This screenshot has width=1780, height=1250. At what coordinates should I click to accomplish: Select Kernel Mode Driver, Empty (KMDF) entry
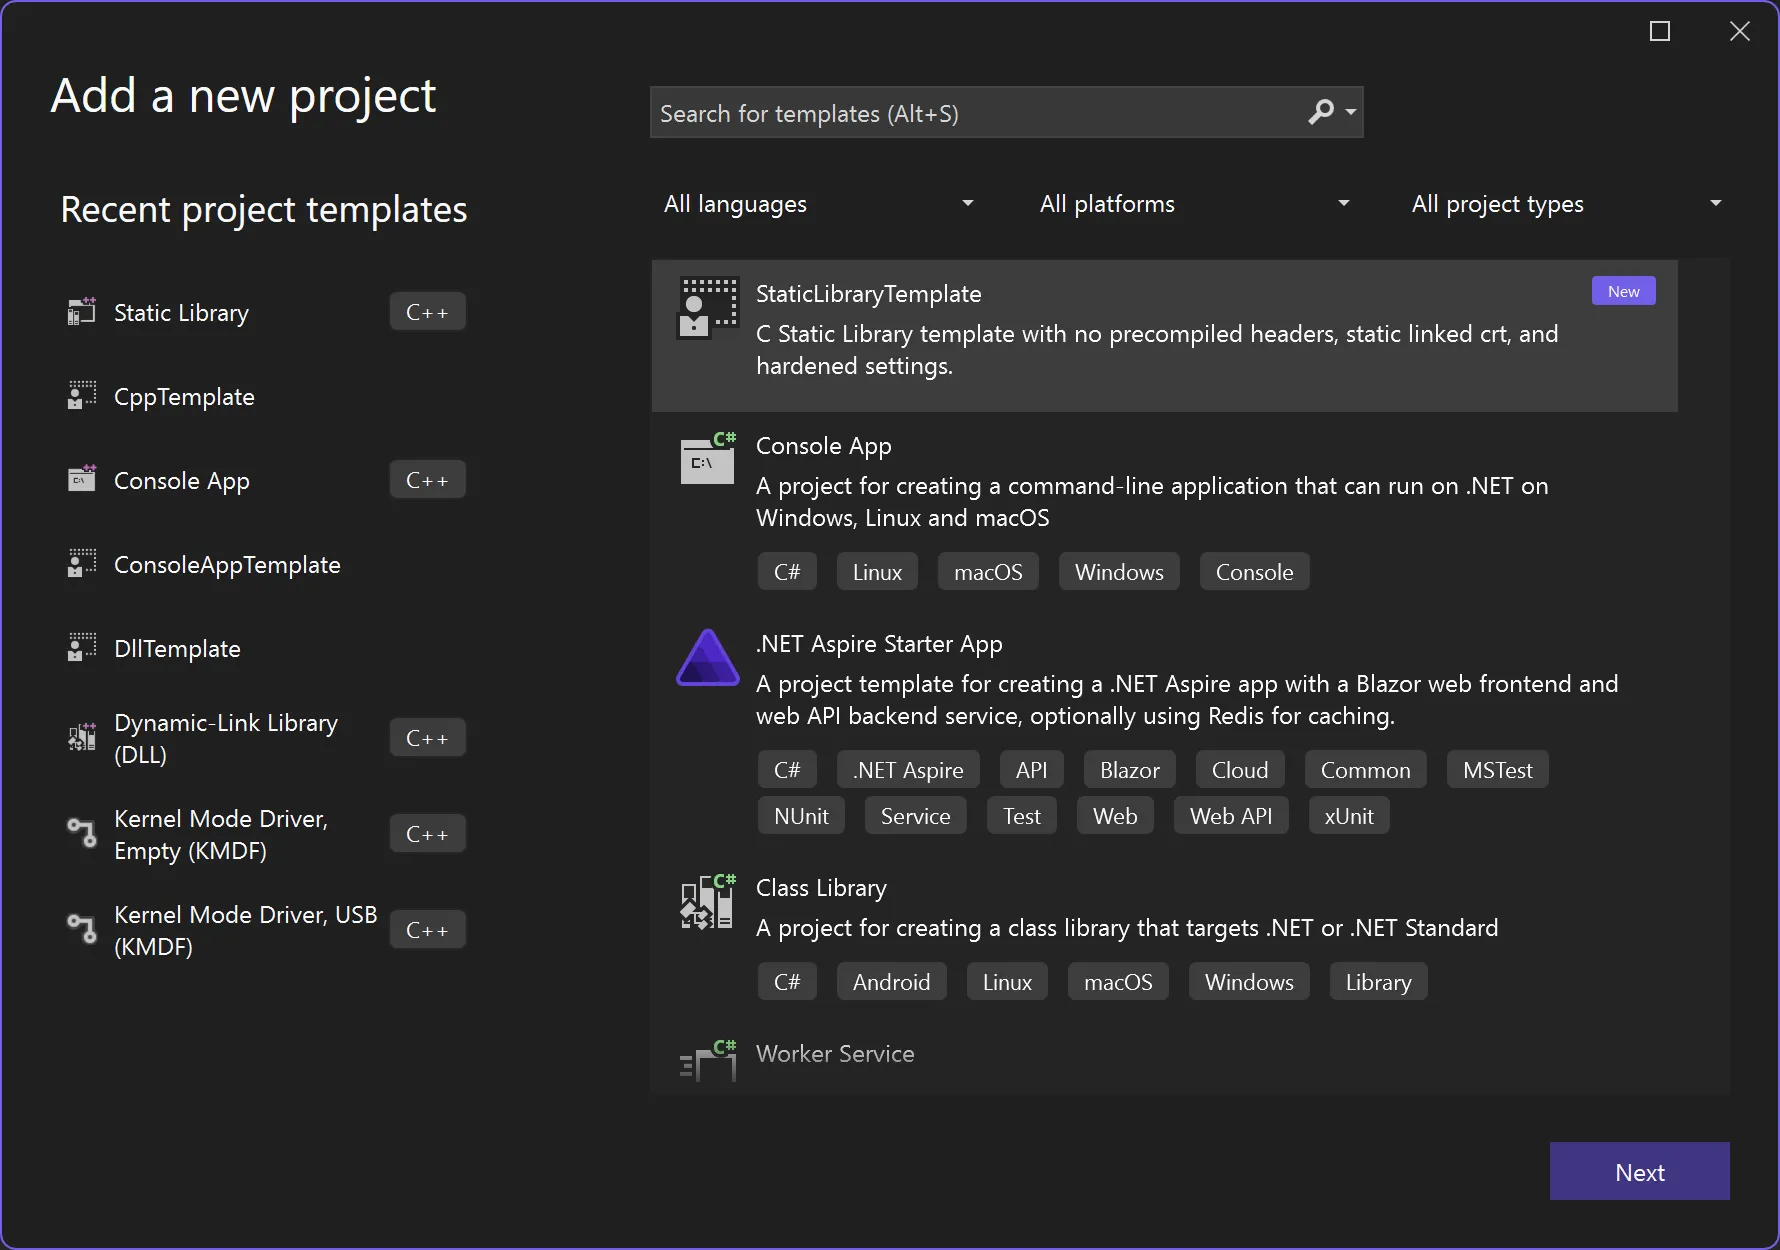tap(221, 834)
